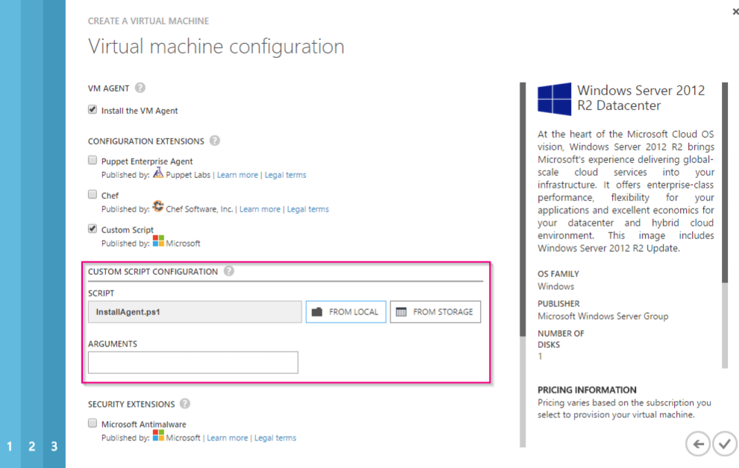739x468 pixels.
Task: Confirm with the checkmark complete button
Action: [725, 443]
